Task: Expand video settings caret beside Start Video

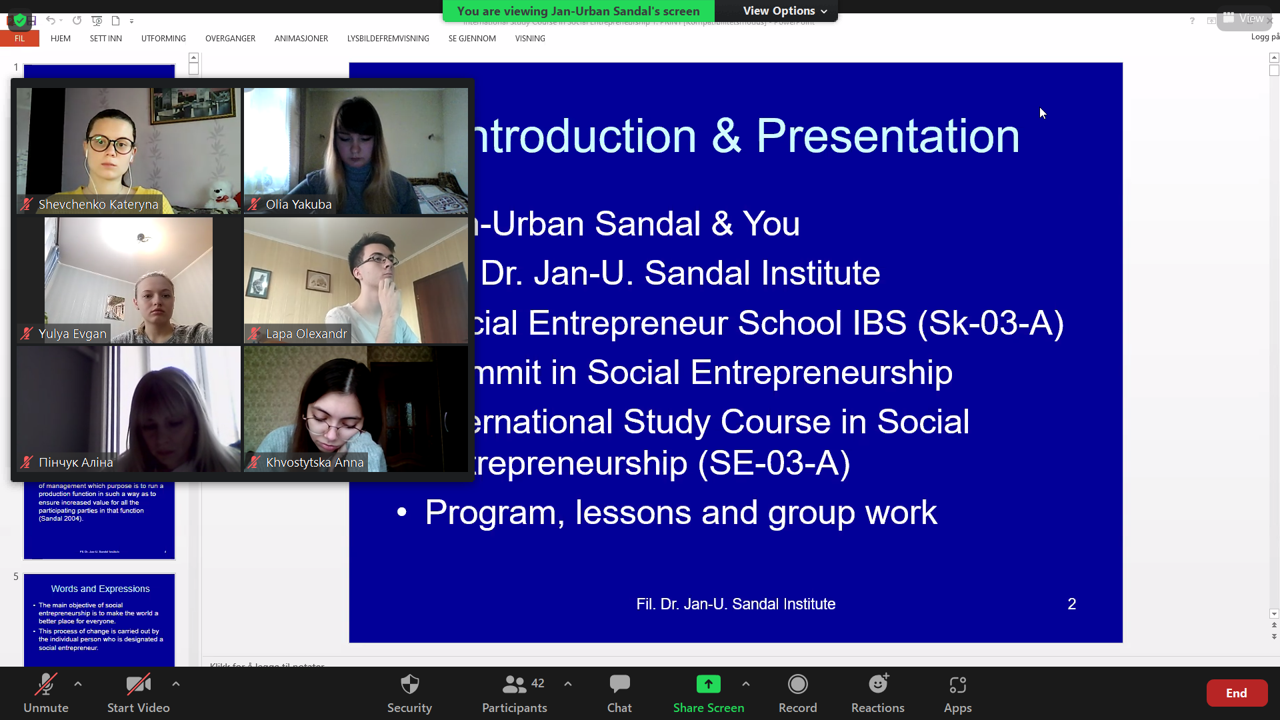Action: tap(176, 684)
